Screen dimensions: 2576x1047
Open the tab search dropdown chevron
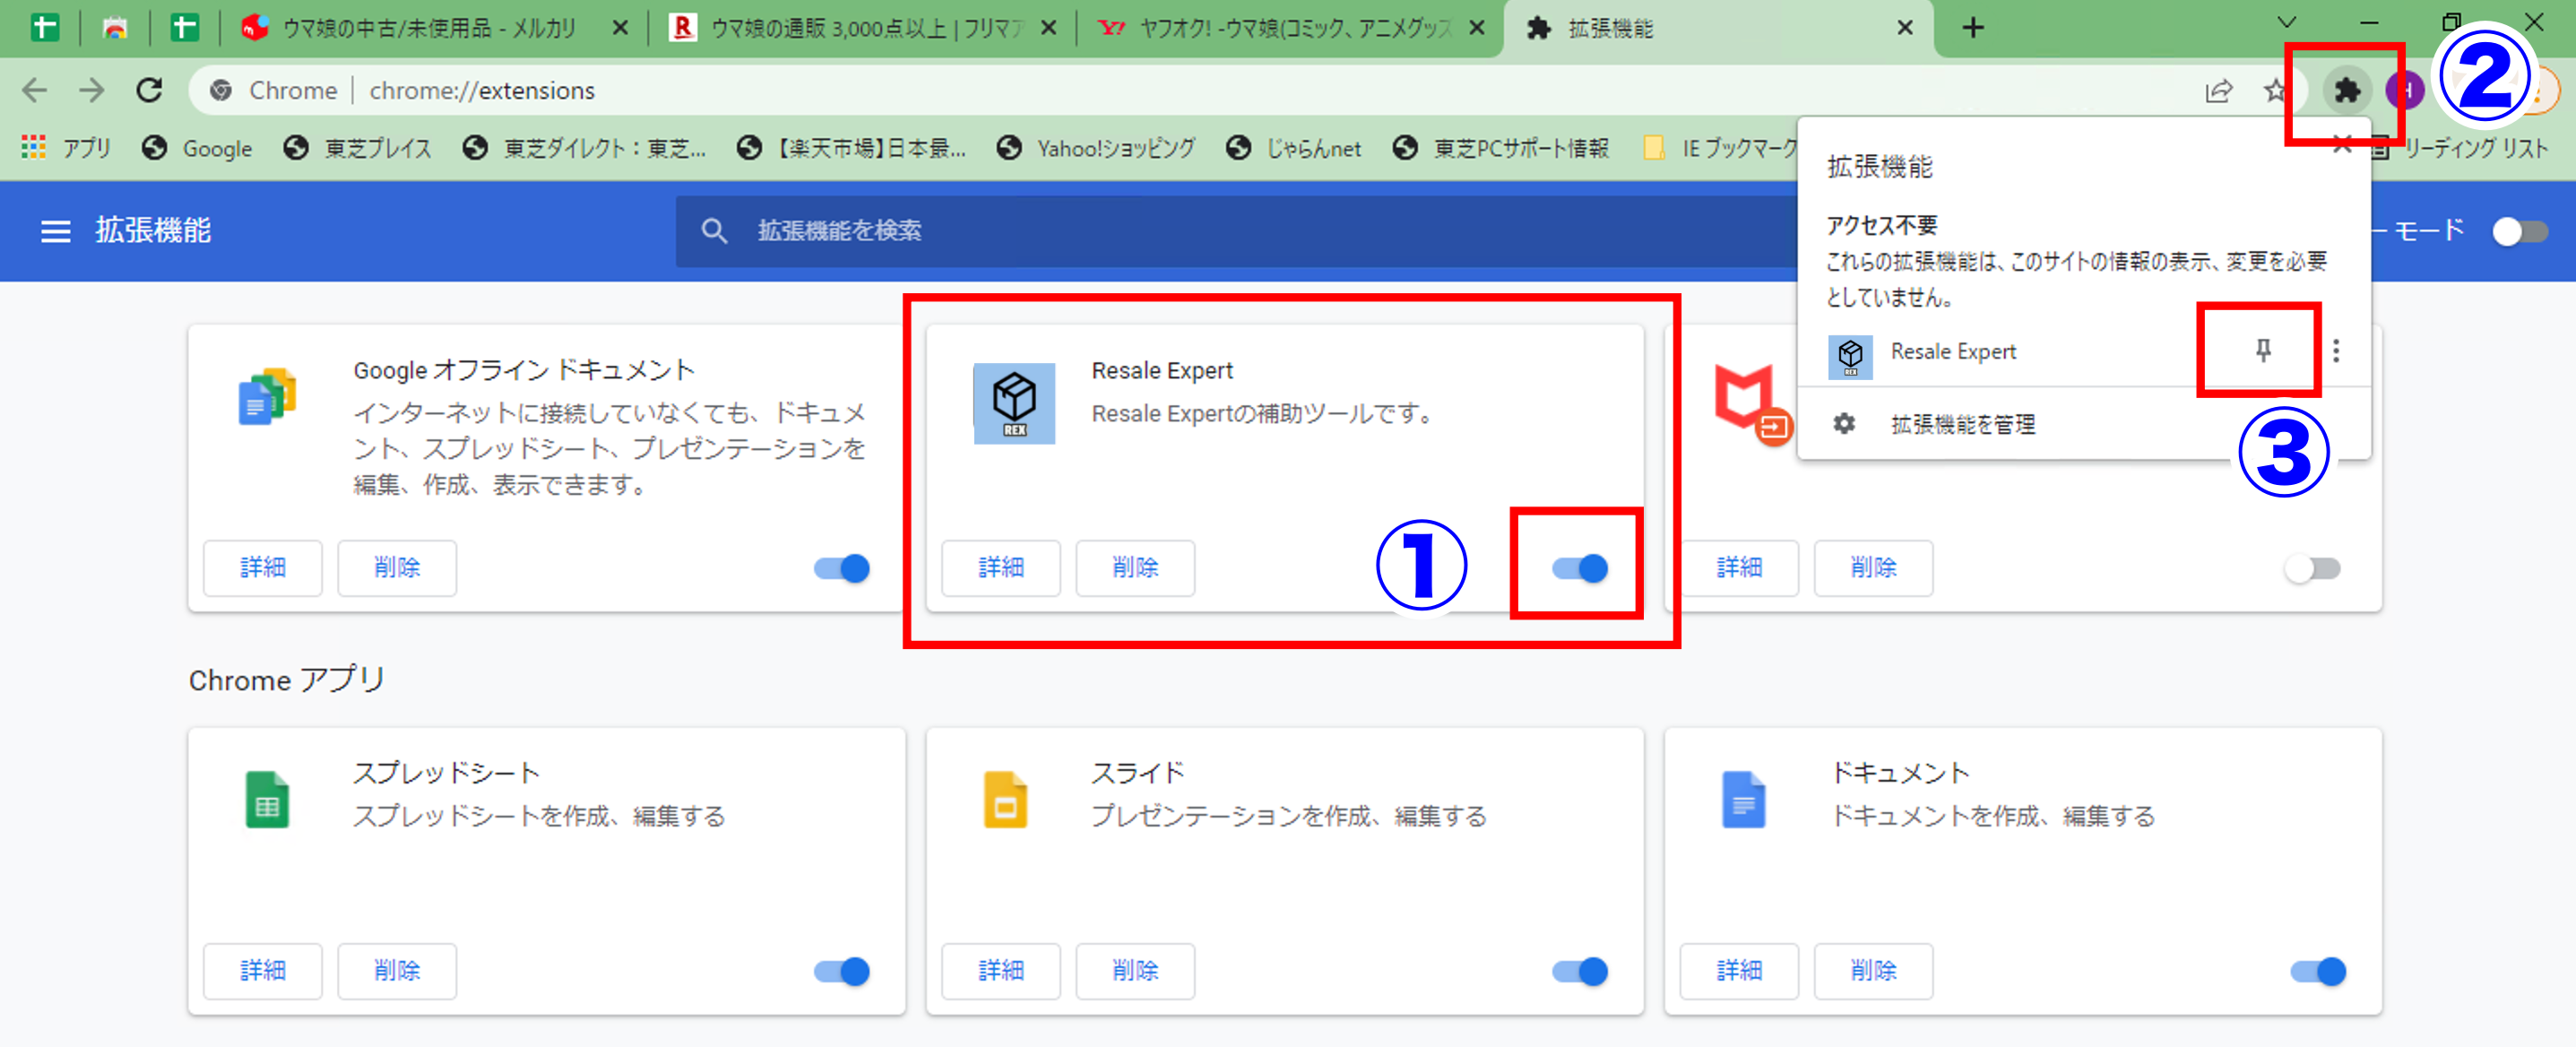coord(2286,22)
